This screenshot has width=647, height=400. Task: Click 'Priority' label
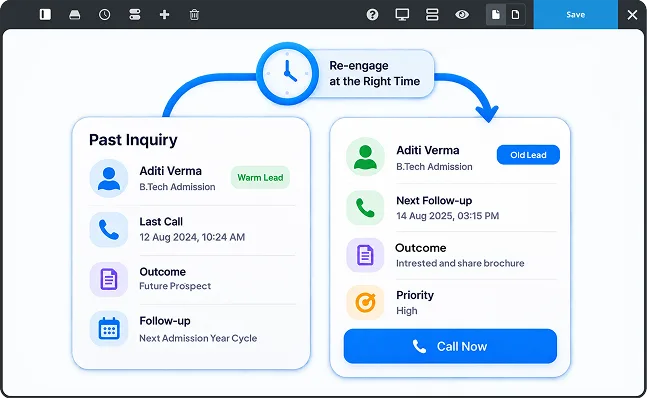pos(415,295)
